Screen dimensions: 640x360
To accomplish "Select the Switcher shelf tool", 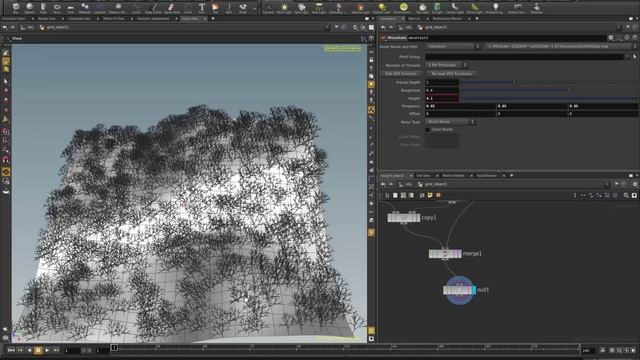I will point(536,8).
